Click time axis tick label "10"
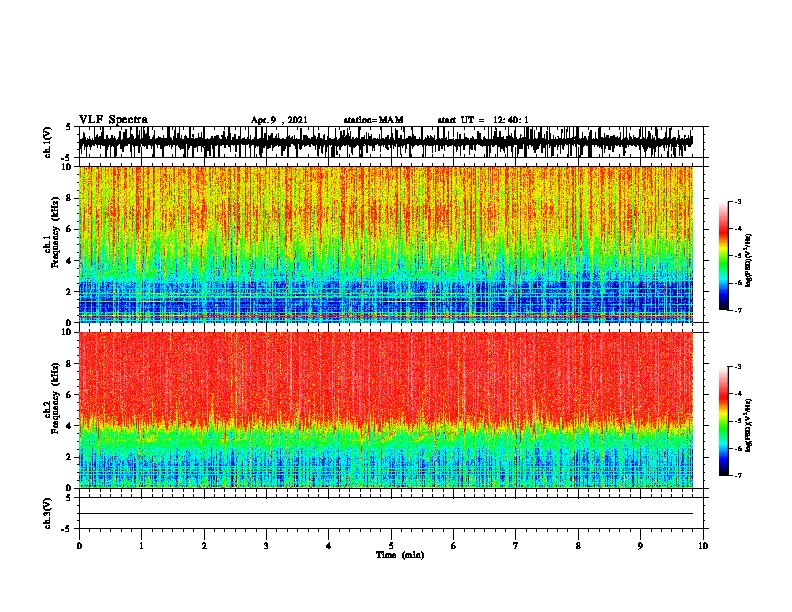This screenshot has height=612, width=792. [703, 546]
